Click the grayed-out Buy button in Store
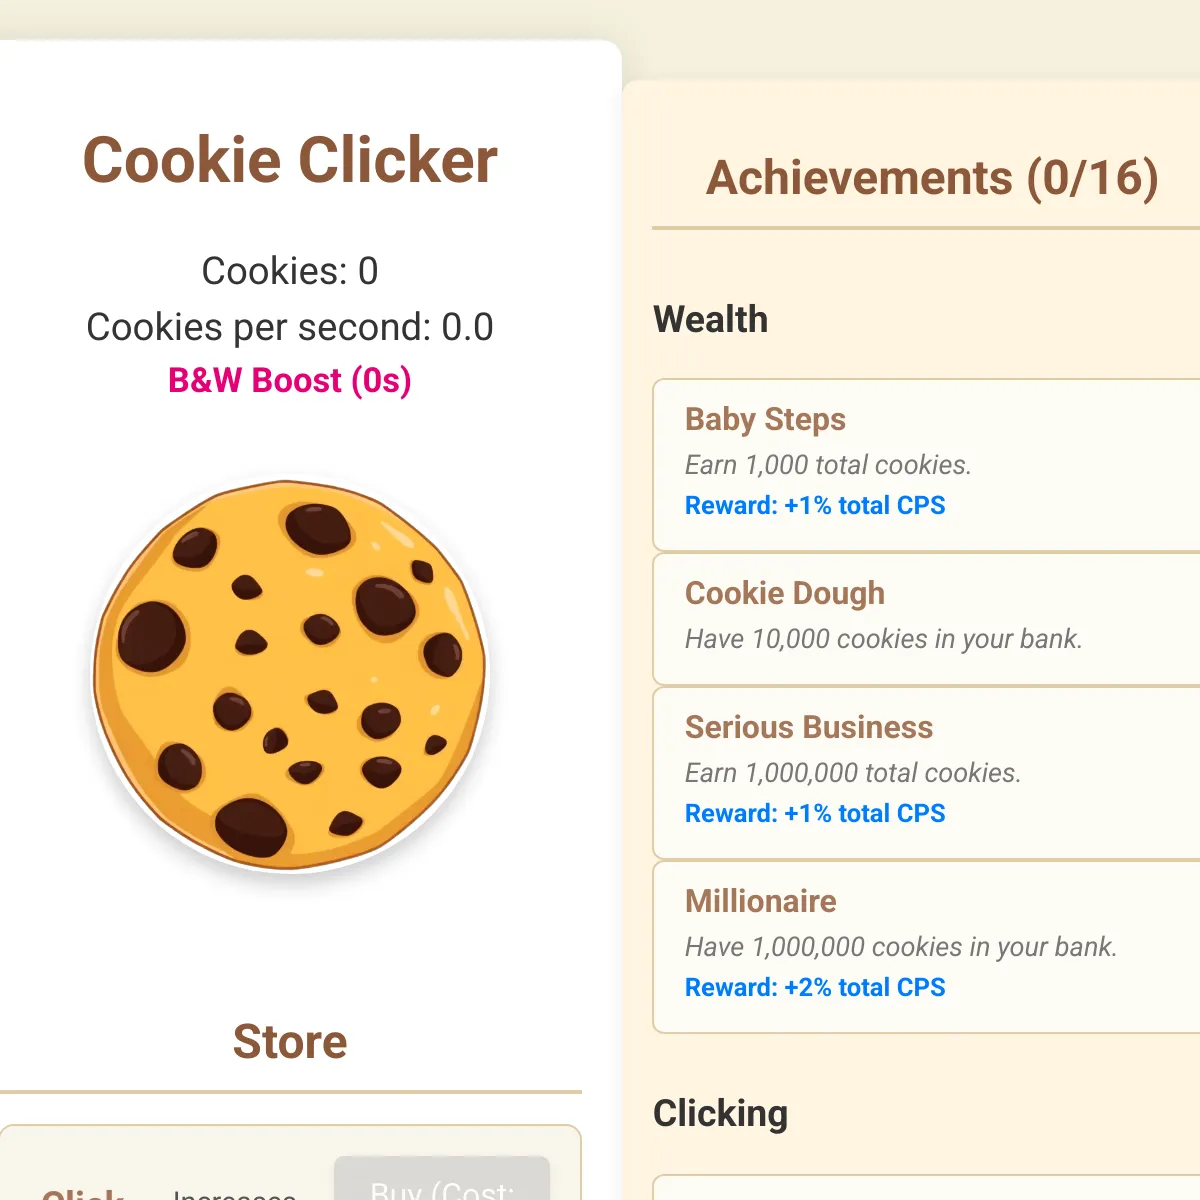 coord(442,1179)
